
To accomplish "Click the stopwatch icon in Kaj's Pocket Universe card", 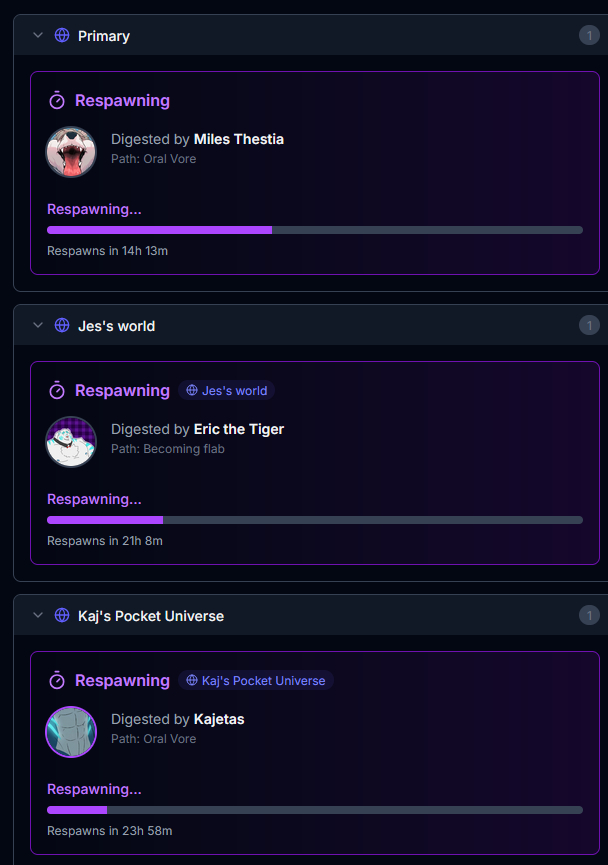I will point(57,680).
